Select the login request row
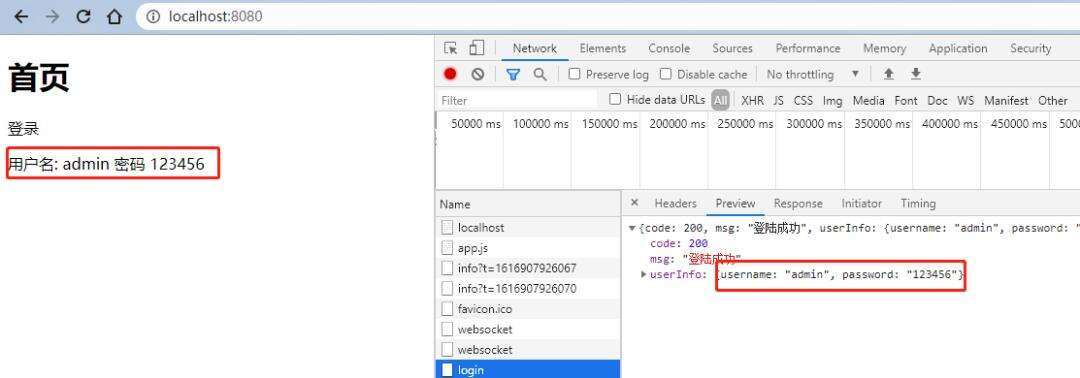The width and height of the screenshot is (1080, 378). pyautogui.click(x=528, y=370)
